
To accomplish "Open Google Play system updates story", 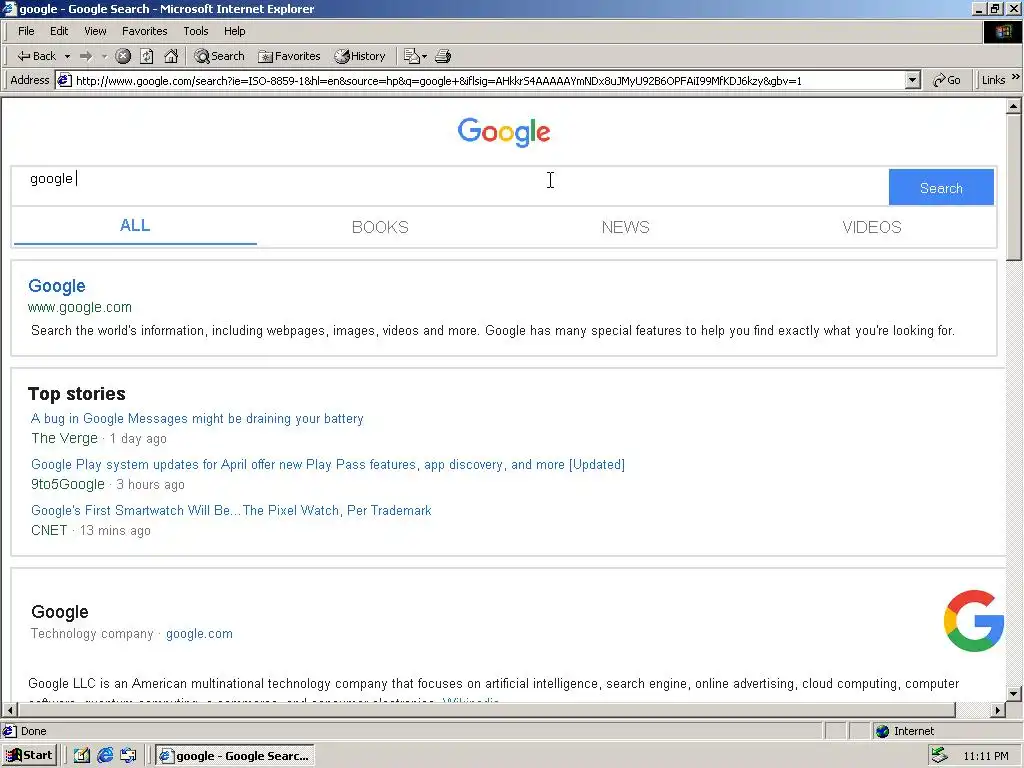I will tap(328, 464).
